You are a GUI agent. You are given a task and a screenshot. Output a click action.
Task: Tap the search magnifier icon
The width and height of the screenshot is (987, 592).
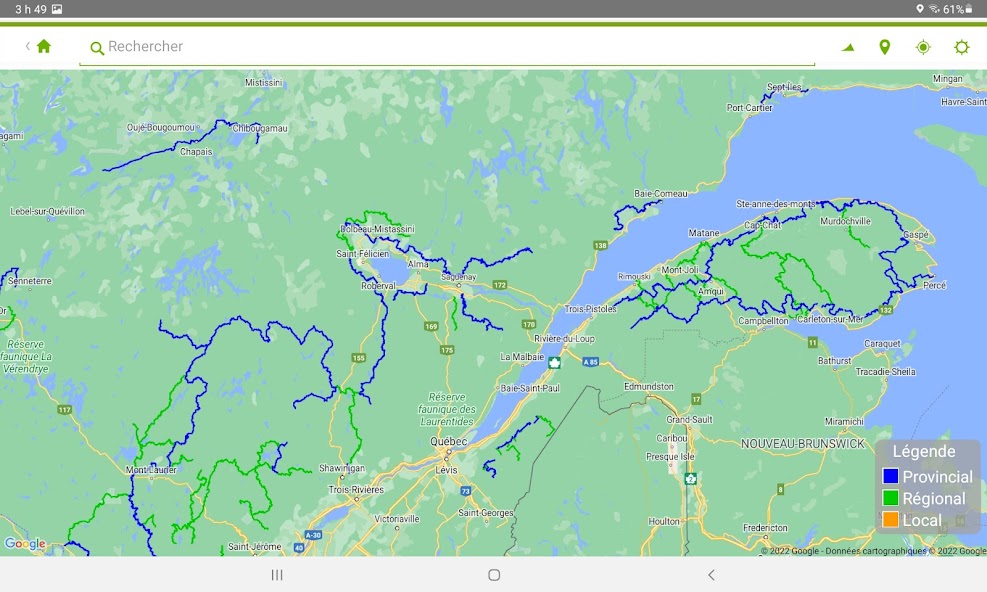(97, 48)
